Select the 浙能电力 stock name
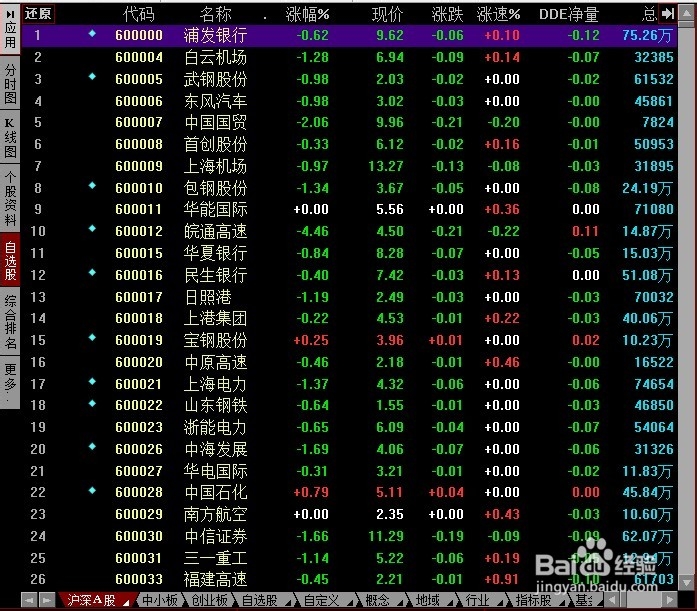This screenshot has height=611, width=697. [x=216, y=427]
